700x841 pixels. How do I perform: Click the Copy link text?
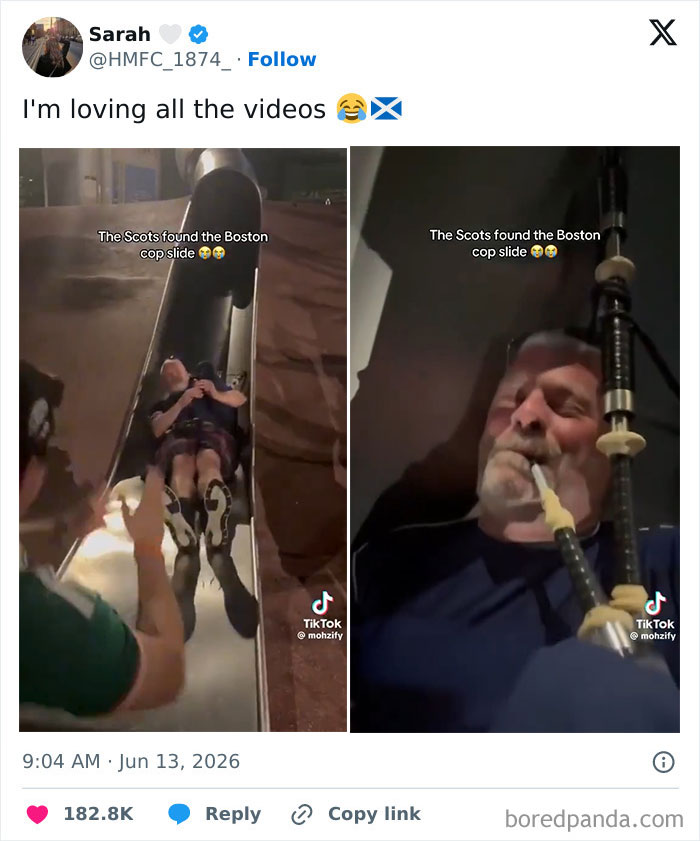(x=374, y=814)
